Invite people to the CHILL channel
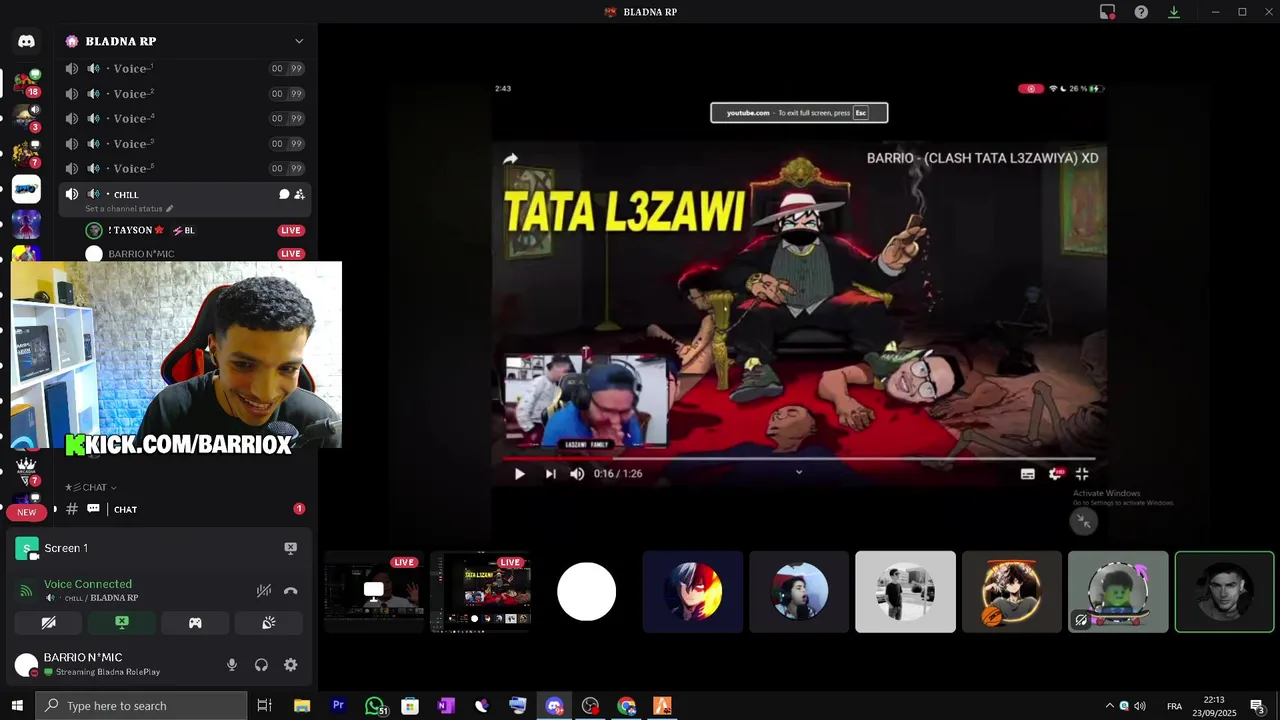 pos(299,195)
